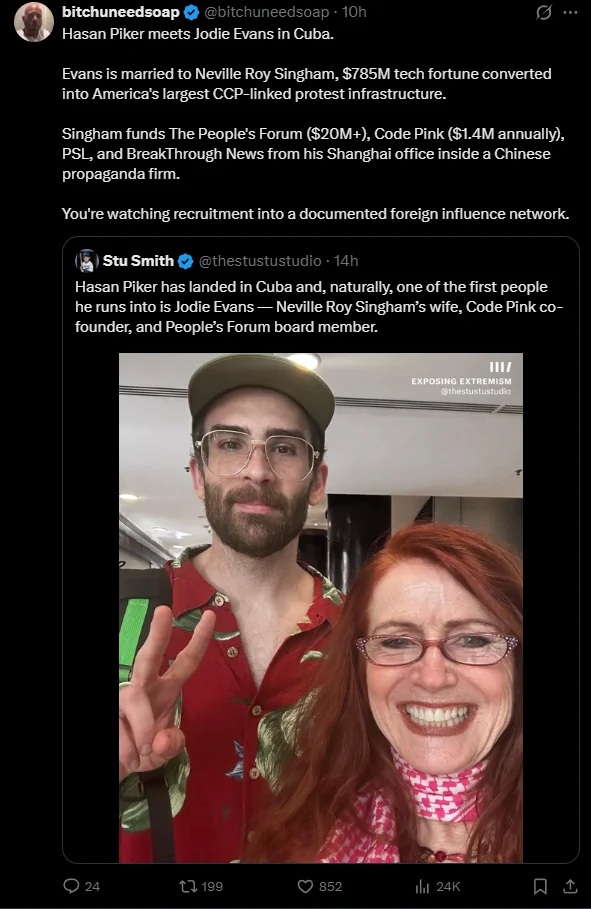Bookmark this tweet
This screenshot has height=909, width=591.
539,886
